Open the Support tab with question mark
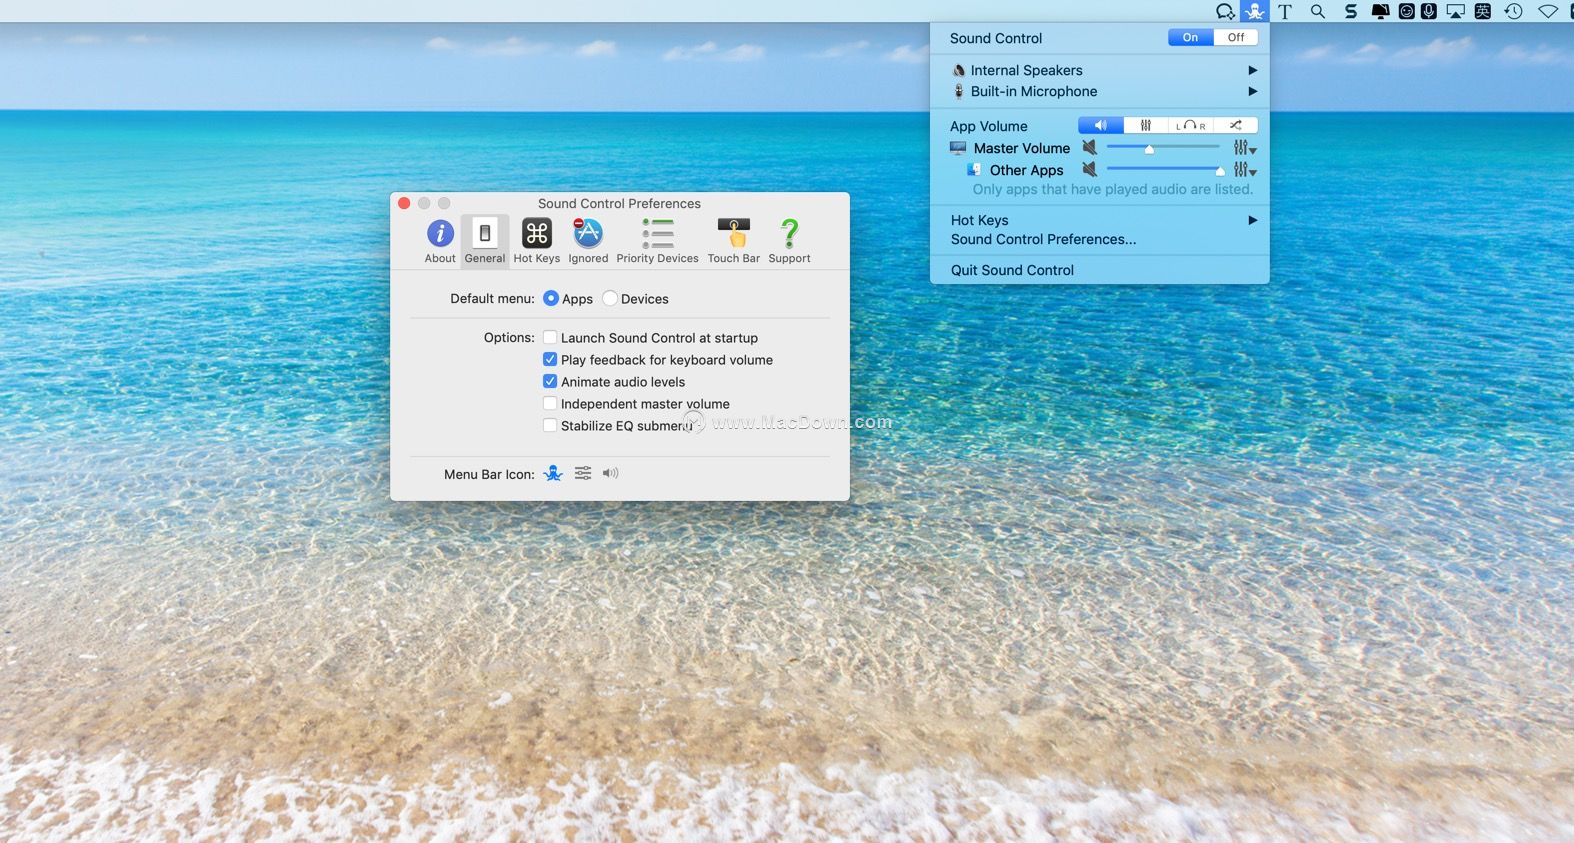The image size is (1574, 843). 789,241
